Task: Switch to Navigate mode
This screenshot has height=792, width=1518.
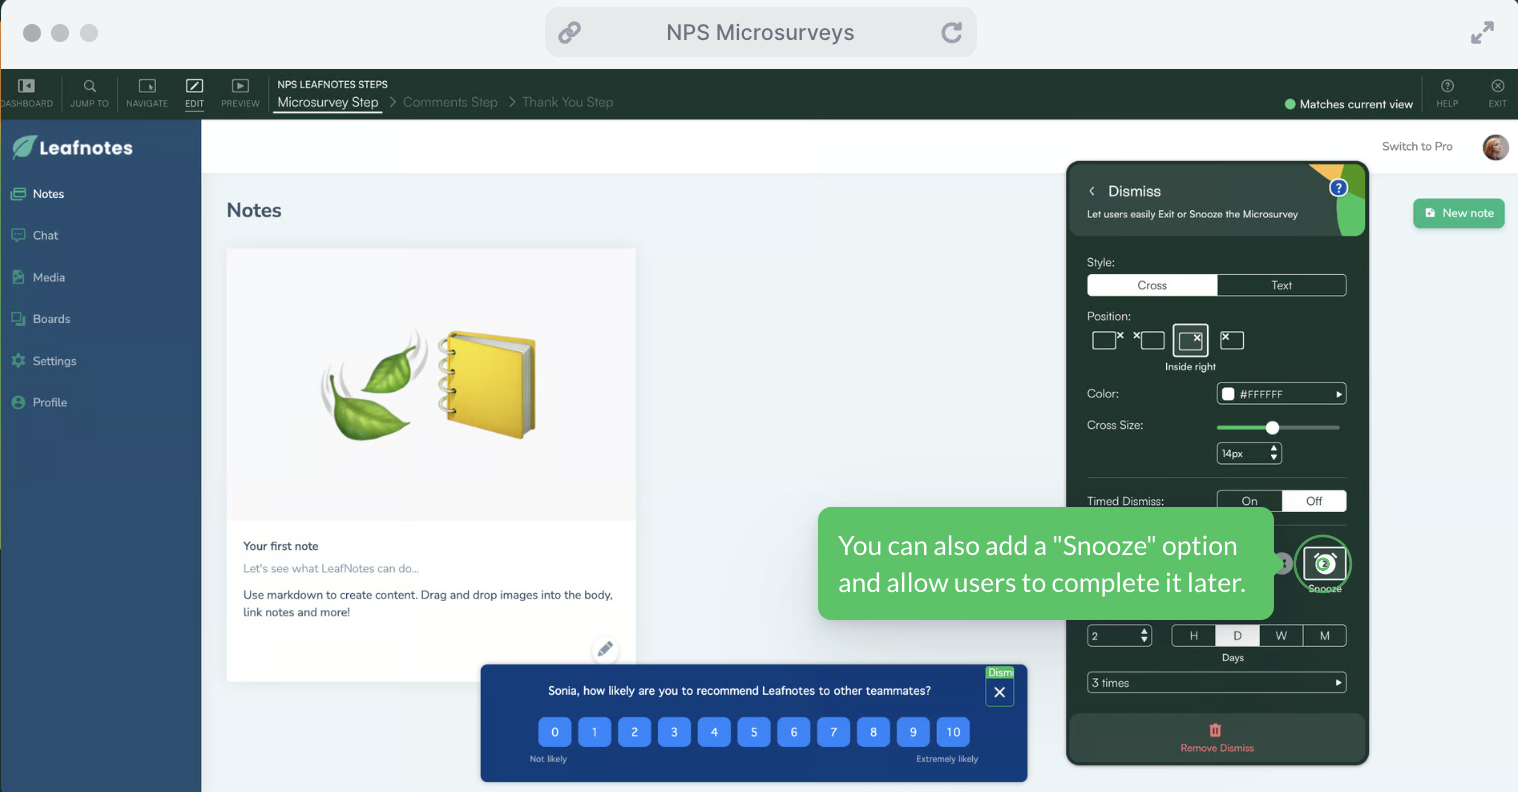Action: [x=147, y=93]
